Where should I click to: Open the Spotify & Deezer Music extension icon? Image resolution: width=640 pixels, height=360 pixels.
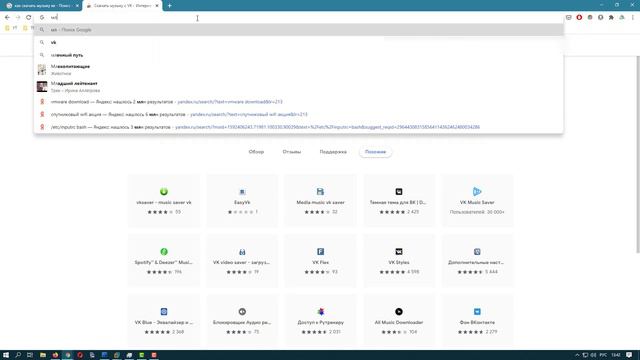pos(164,251)
